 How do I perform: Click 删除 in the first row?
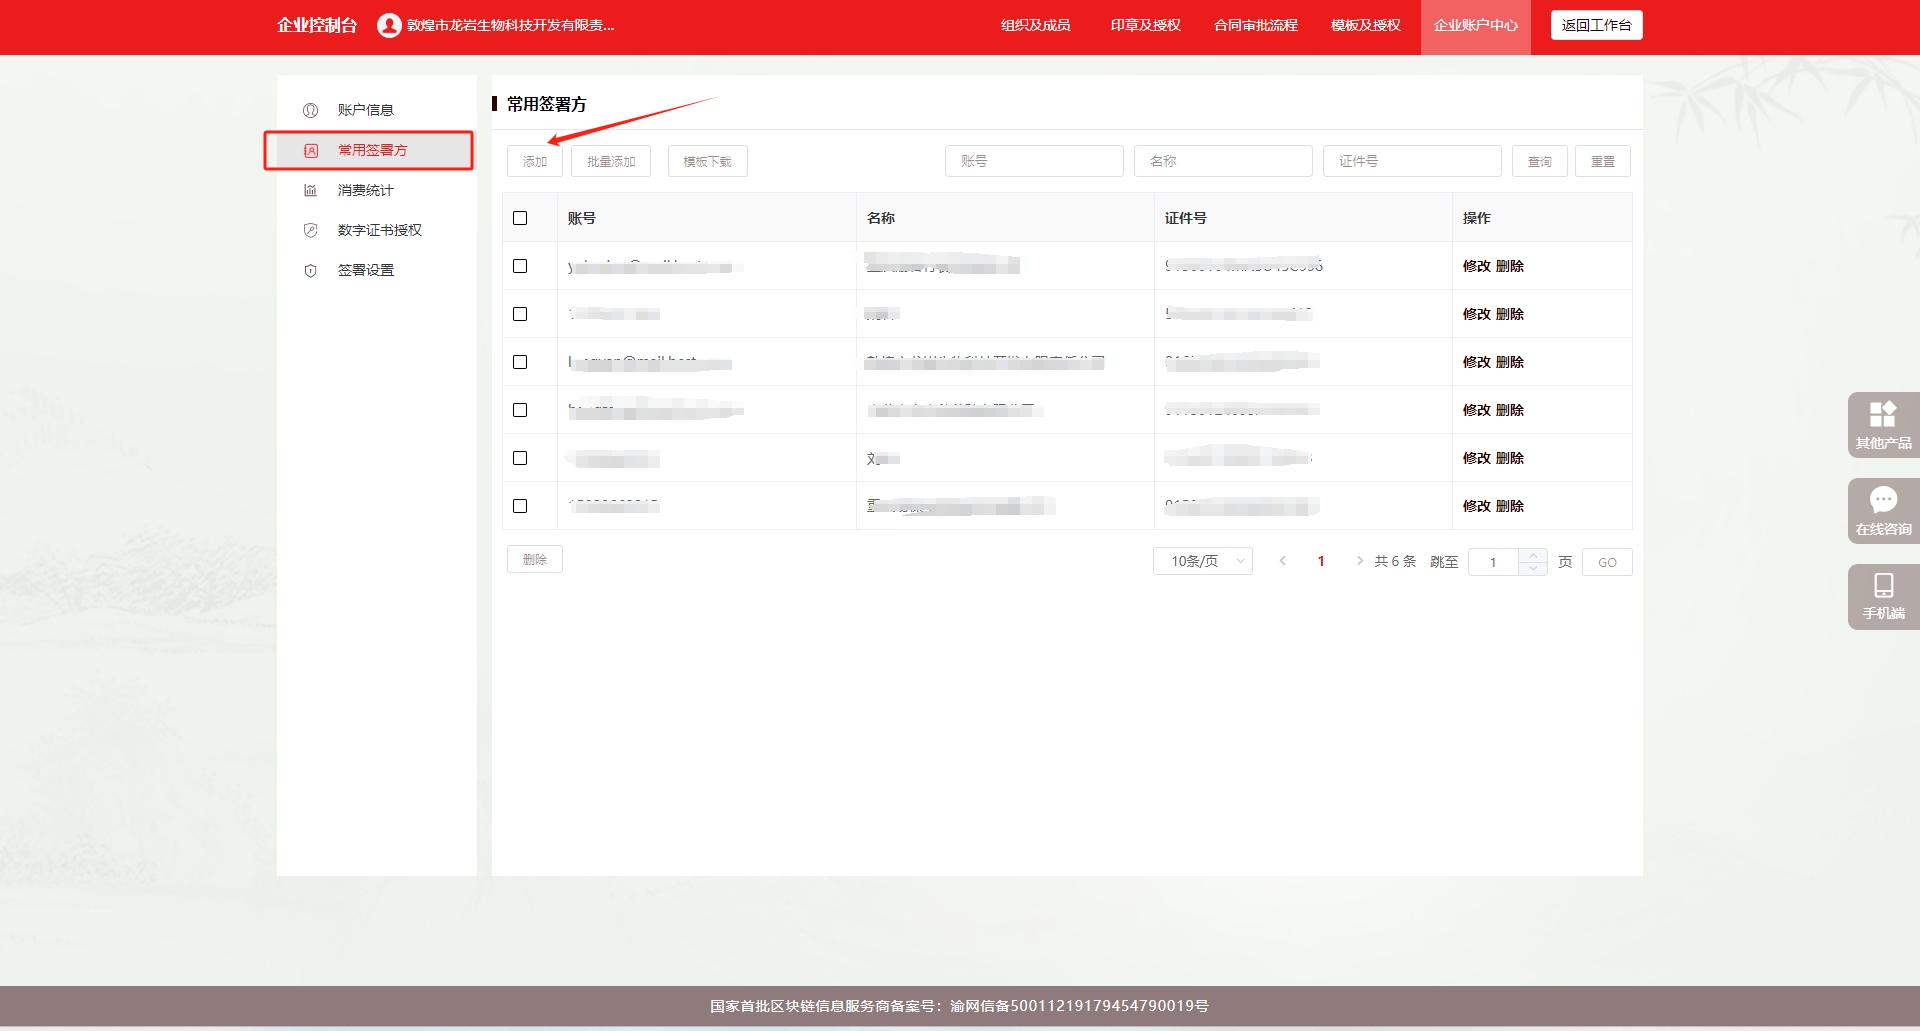(1510, 266)
